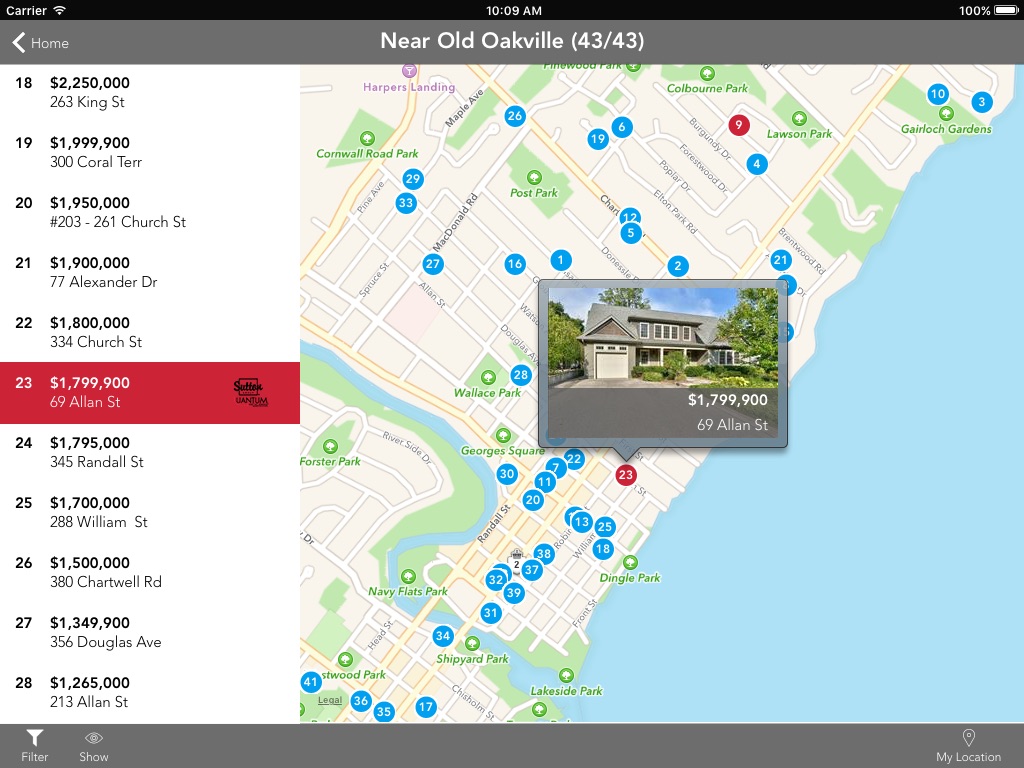
Task: Tap the Navy Flats Park marker
Action: pos(408,576)
